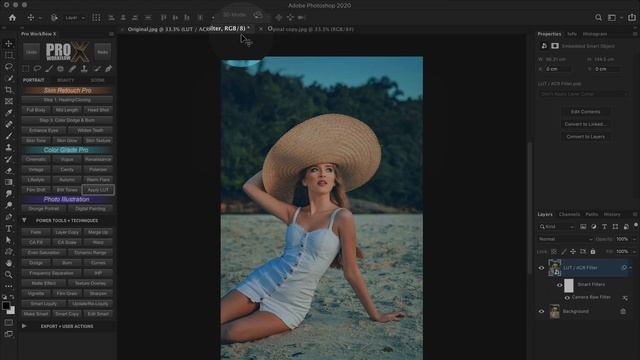Select the Type tool
Viewport: 640px width, 360px height.
(9, 229)
